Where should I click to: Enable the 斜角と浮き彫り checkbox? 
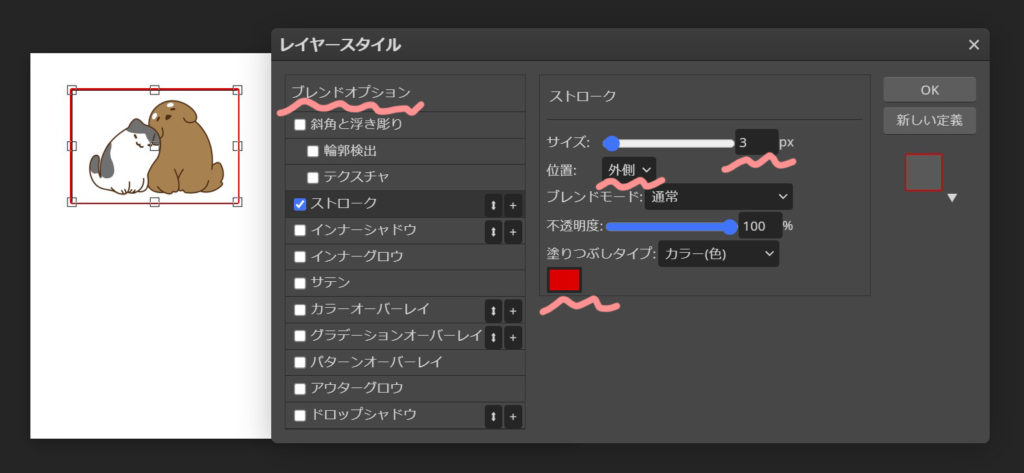pos(300,126)
